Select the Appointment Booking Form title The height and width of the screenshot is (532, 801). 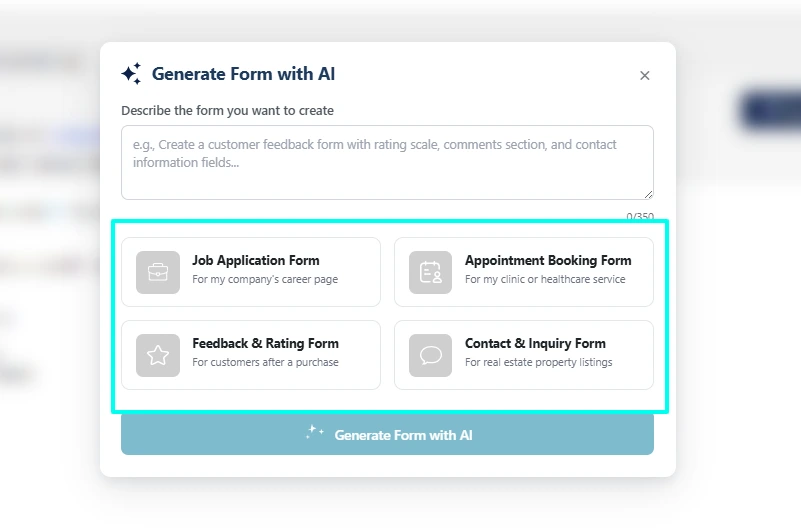[548, 260]
